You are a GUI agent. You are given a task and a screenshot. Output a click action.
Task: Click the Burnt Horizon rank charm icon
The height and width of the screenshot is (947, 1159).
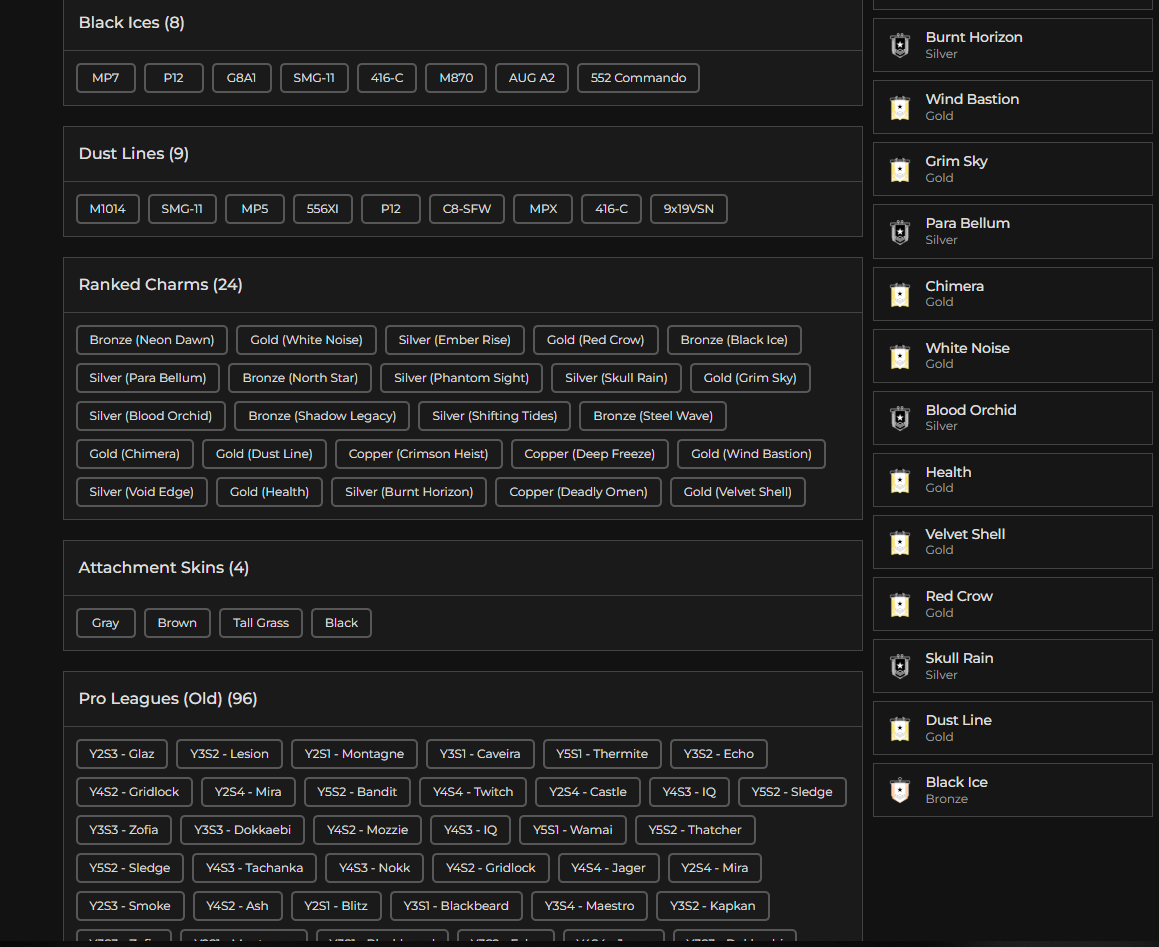[900, 46]
